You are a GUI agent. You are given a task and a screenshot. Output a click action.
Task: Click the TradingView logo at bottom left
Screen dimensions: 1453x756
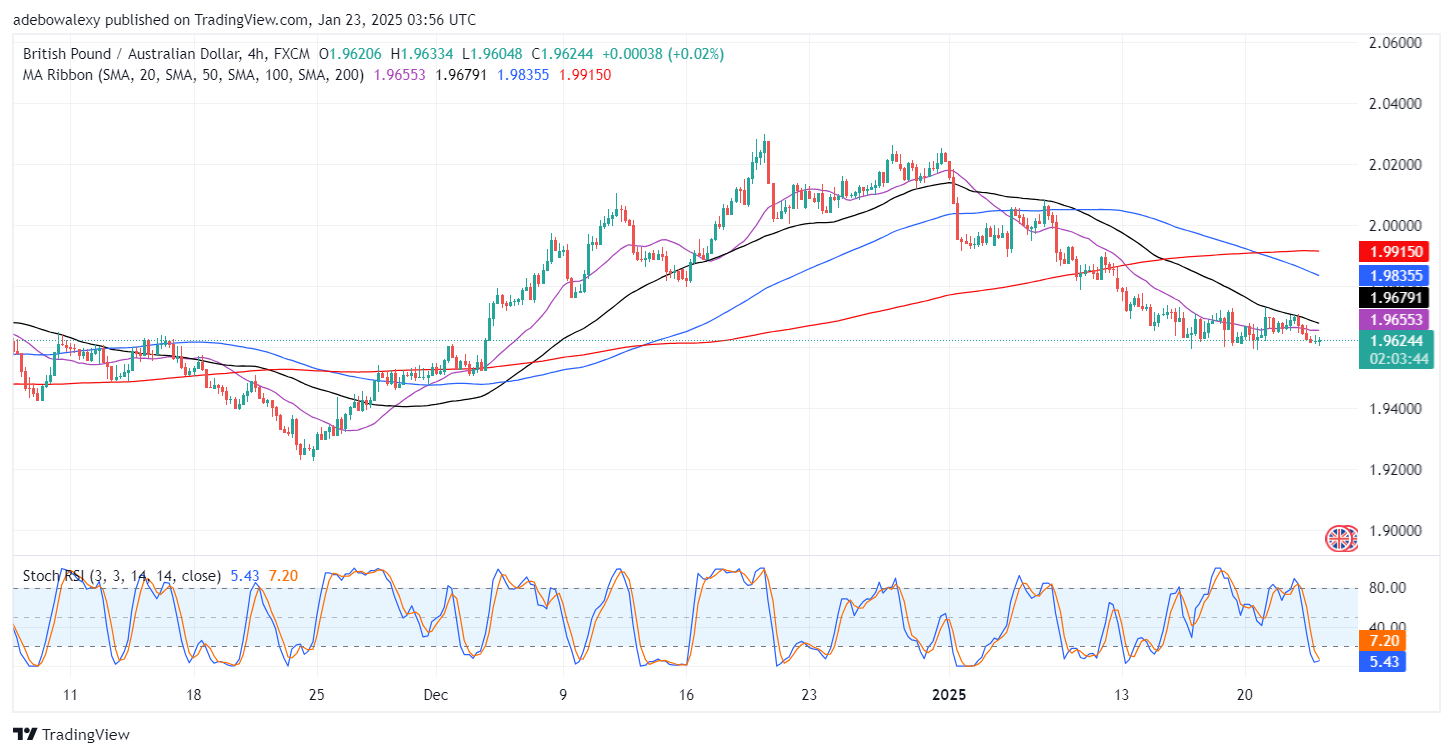pos(71,734)
